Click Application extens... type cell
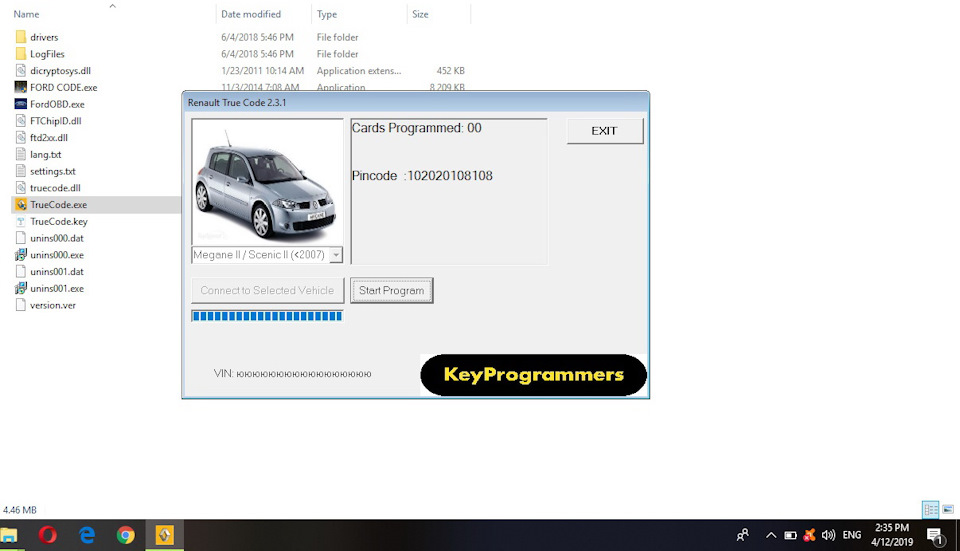 [359, 71]
